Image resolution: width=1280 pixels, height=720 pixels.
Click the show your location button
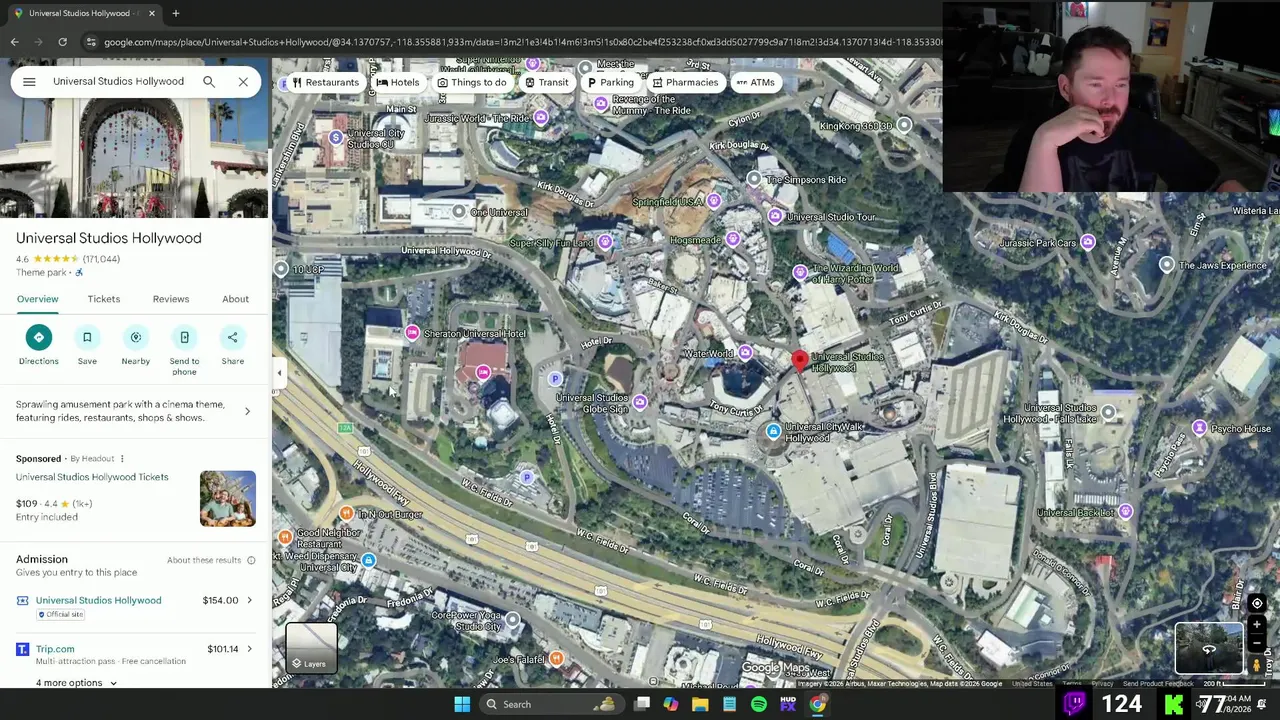tap(1257, 603)
